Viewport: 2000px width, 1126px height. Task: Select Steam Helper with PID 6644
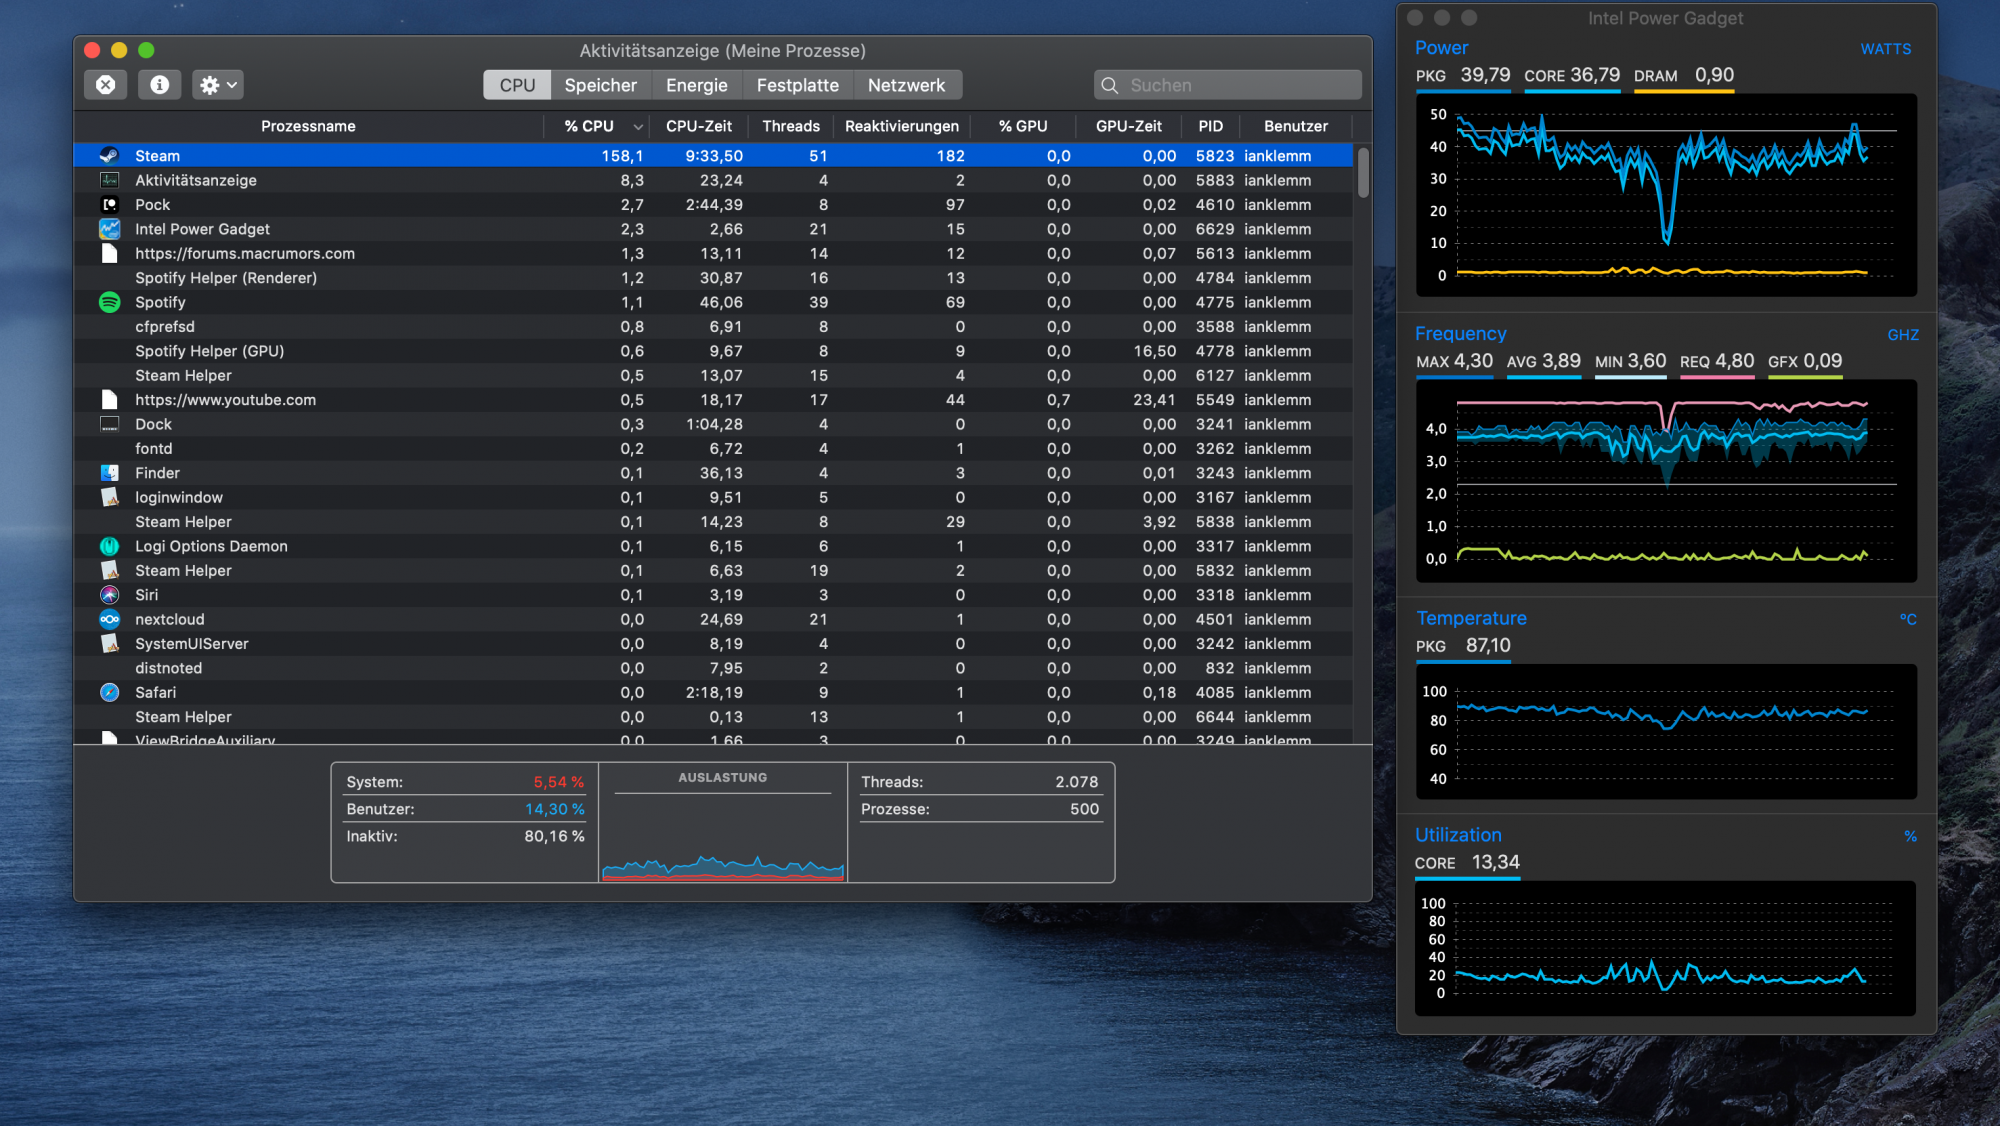713,717
